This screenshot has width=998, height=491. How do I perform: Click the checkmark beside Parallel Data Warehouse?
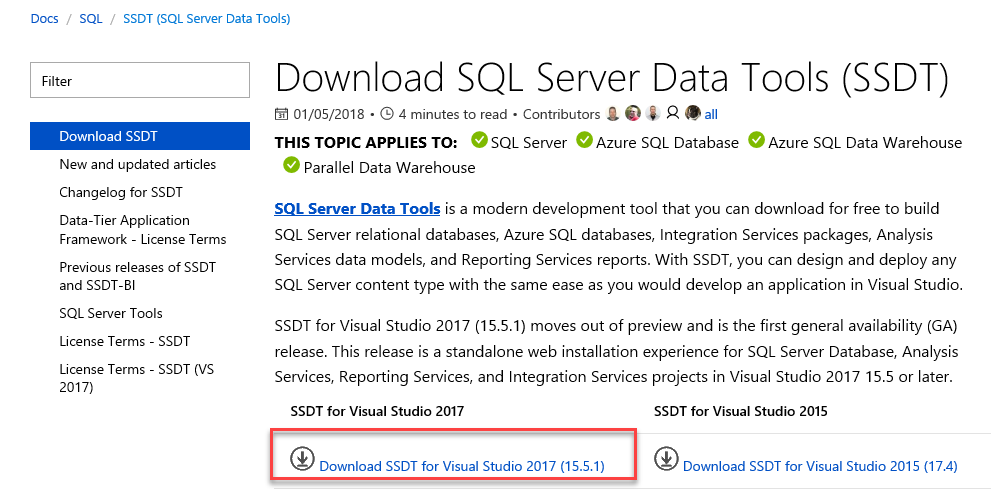click(x=291, y=165)
